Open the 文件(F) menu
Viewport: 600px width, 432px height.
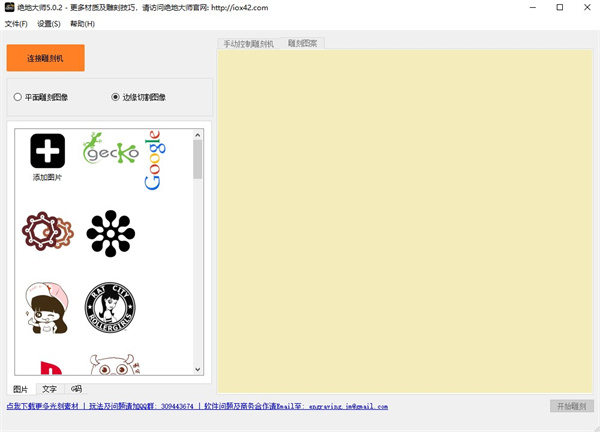(x=16, y=24)
